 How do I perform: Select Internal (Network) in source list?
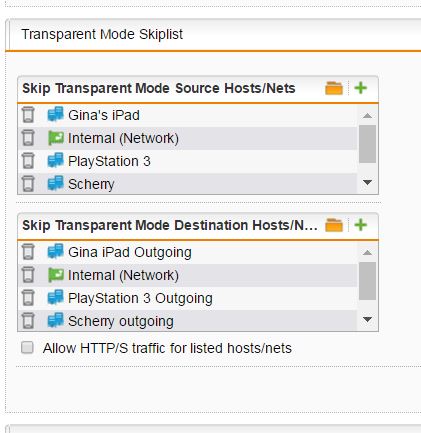point(188,138)
